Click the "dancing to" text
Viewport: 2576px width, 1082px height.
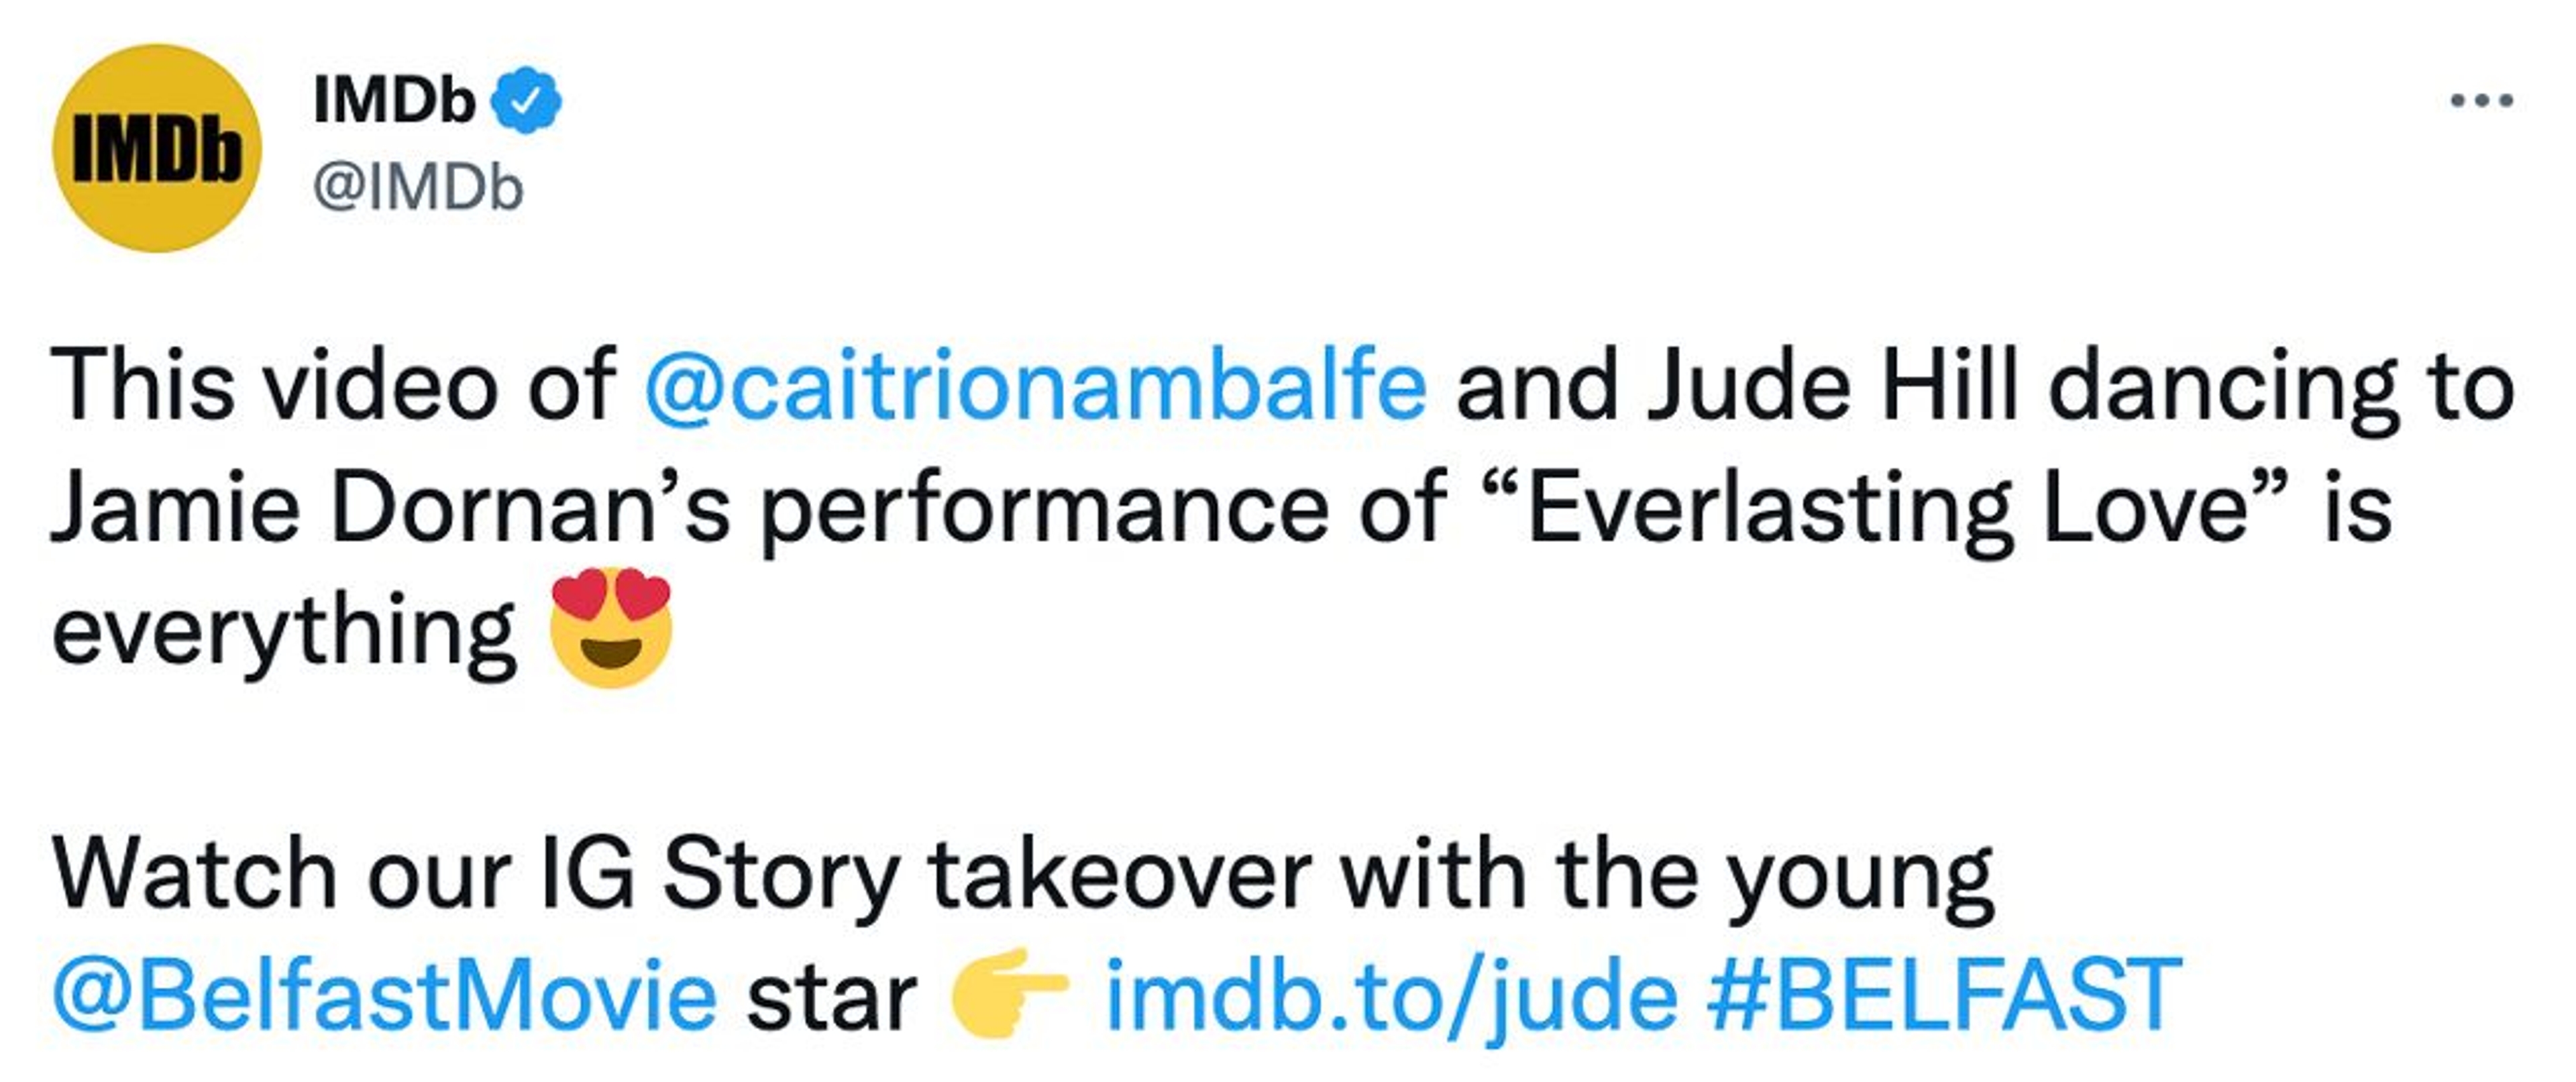coord(2280,387)
